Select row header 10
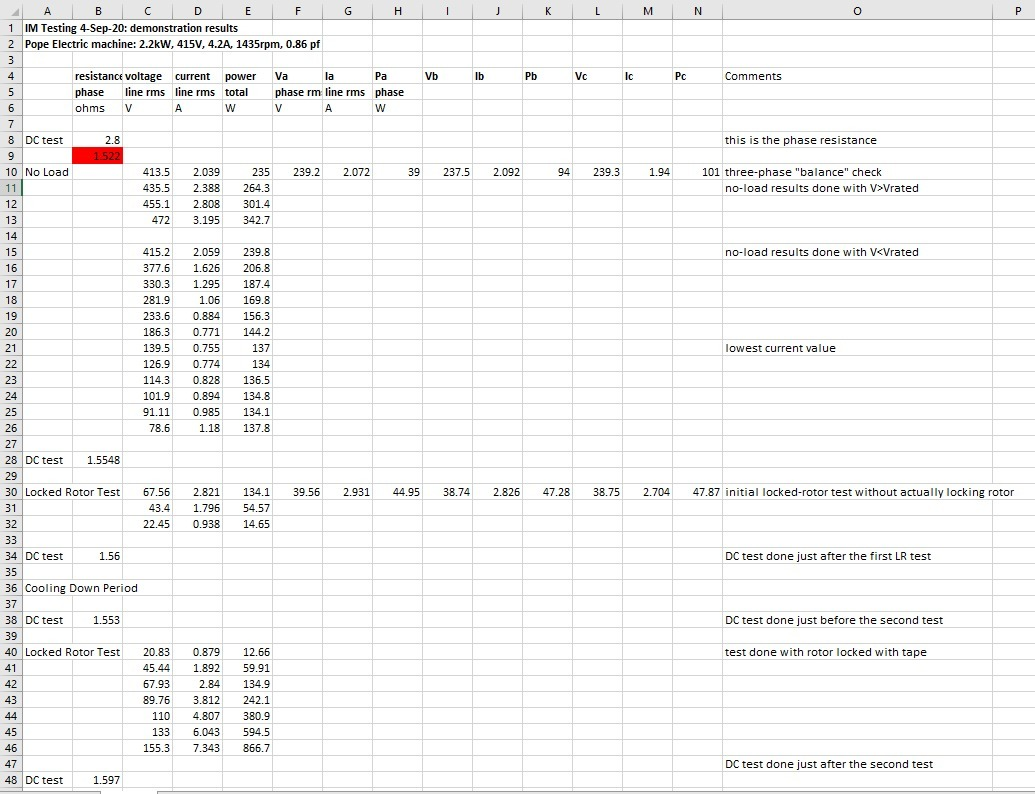 click(x=11, y=172)
